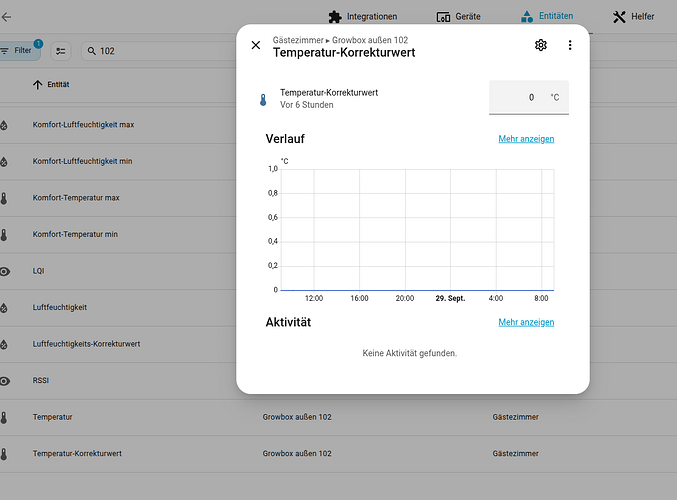Click Growbox außen 102 in Temperatur-Korrekturwert row

[x=297, y=454]
